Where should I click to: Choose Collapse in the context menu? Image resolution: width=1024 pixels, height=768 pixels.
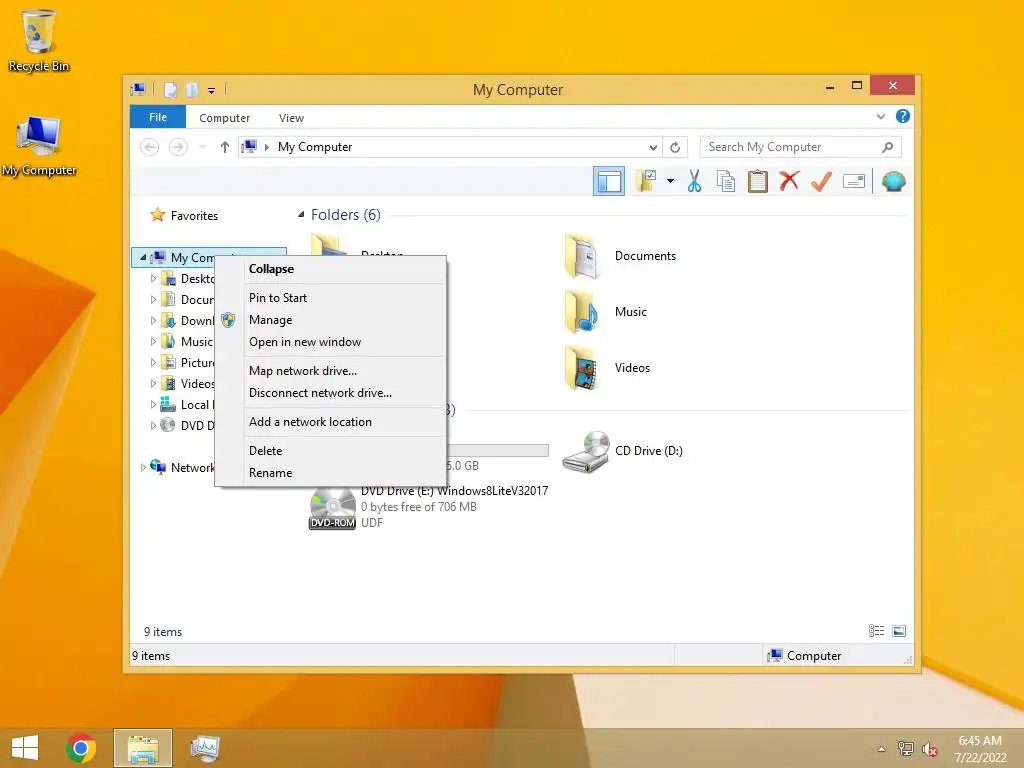click(331, 269)
